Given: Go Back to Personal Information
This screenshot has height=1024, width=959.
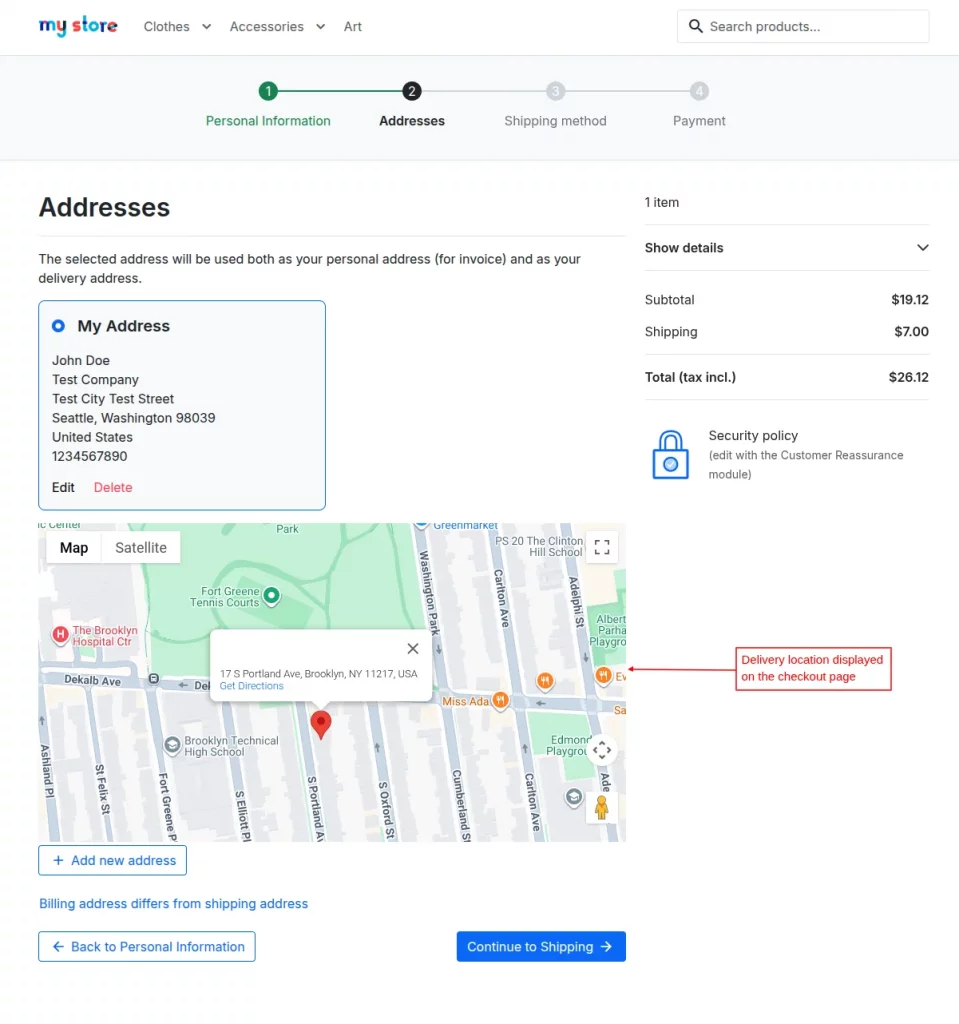Looking at the screenshot, I should 147,947.
